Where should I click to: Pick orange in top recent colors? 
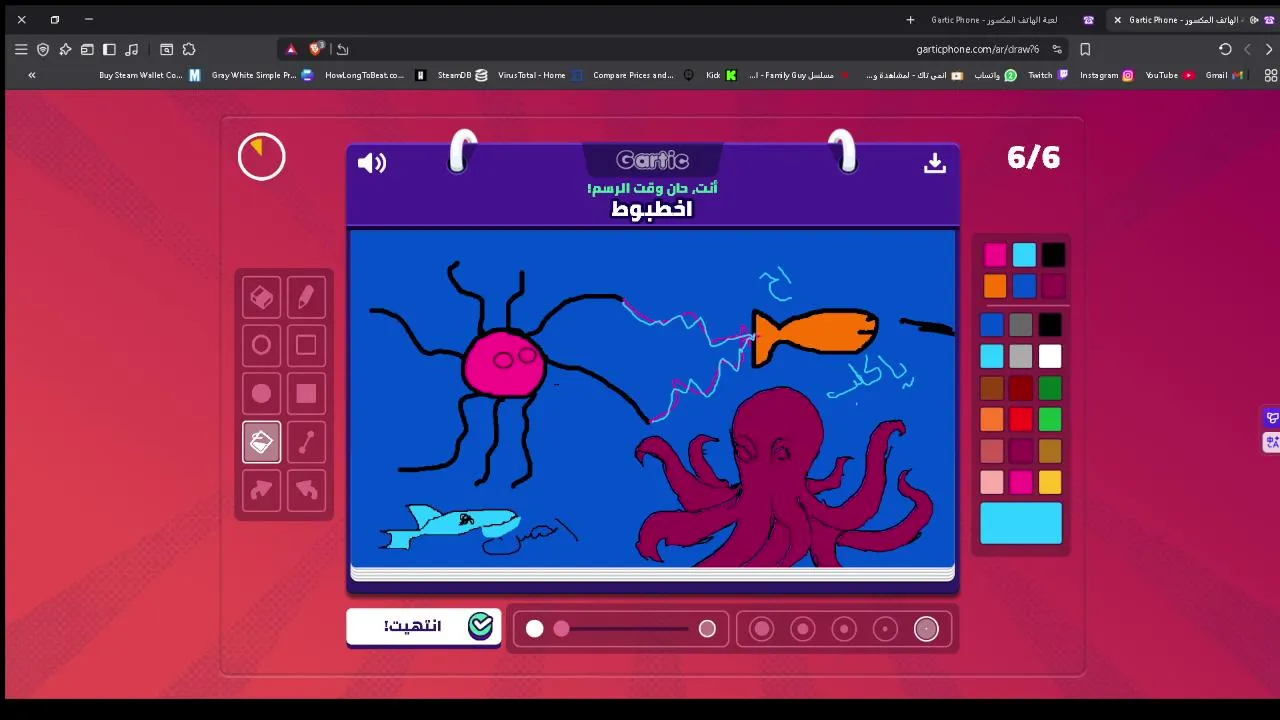995,286
